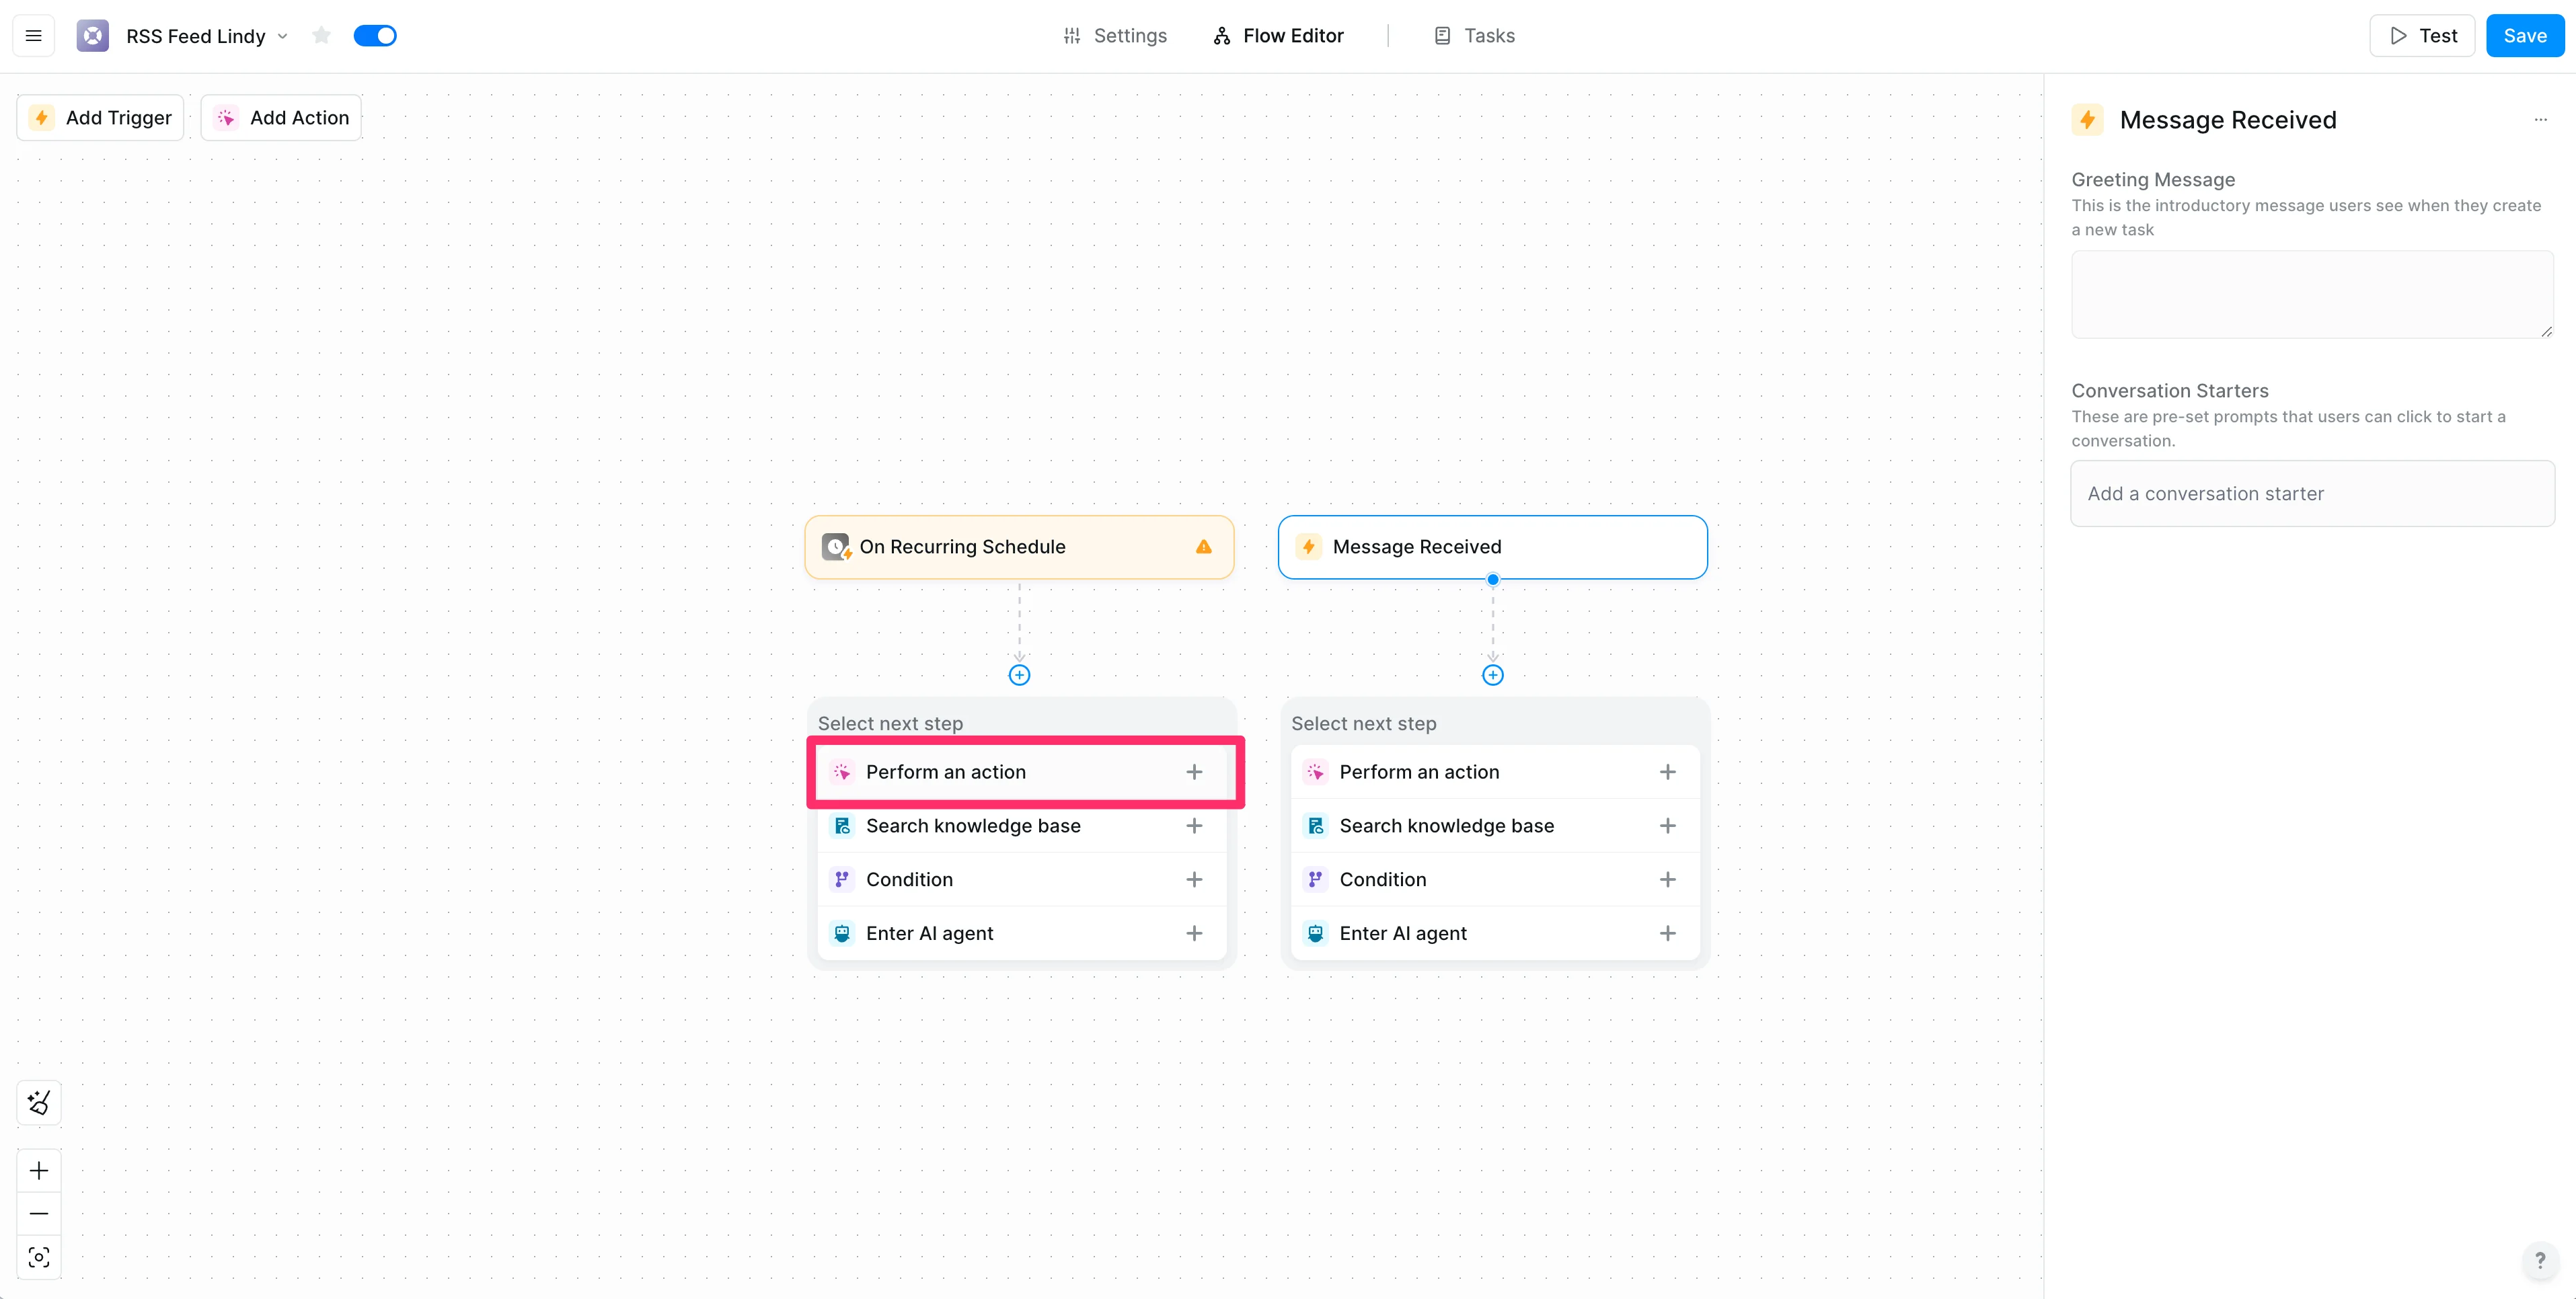
Task: Fit flow view to screen
Action: [39, 1257]
